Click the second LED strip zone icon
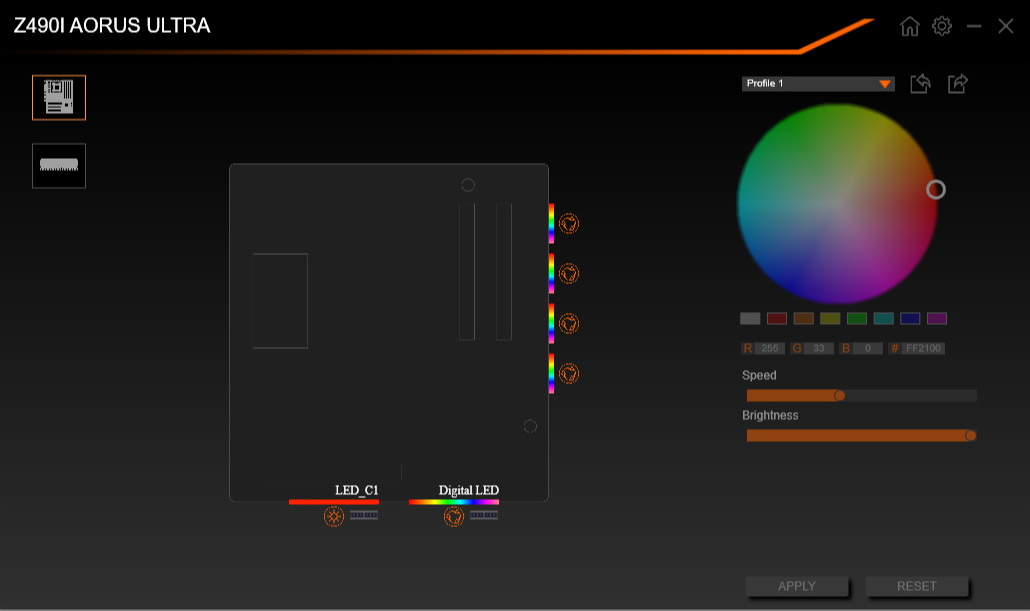The height and width of the screenshot is (611, 1030). (x=568, y=272)
